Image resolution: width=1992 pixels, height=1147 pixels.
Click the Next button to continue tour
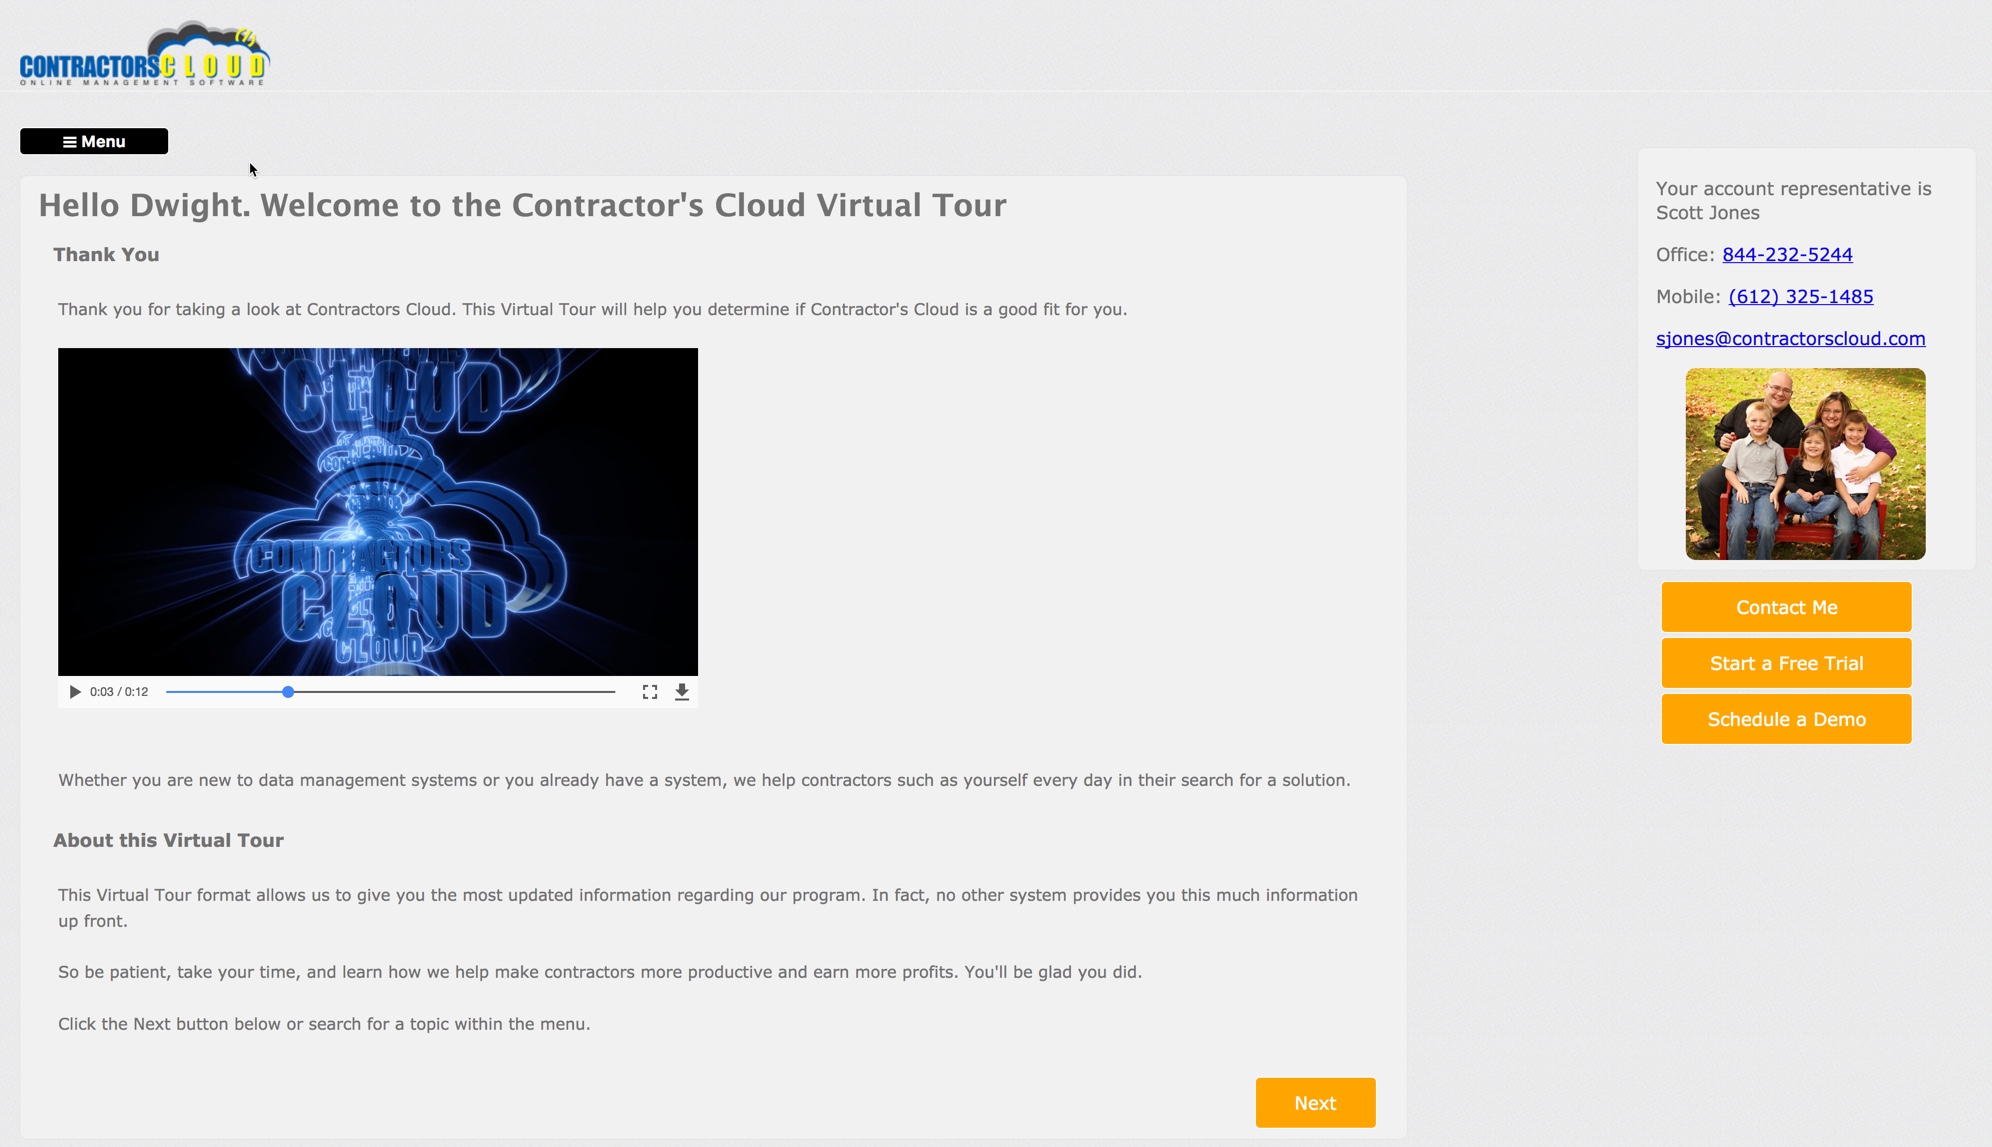(1315, 1102)
